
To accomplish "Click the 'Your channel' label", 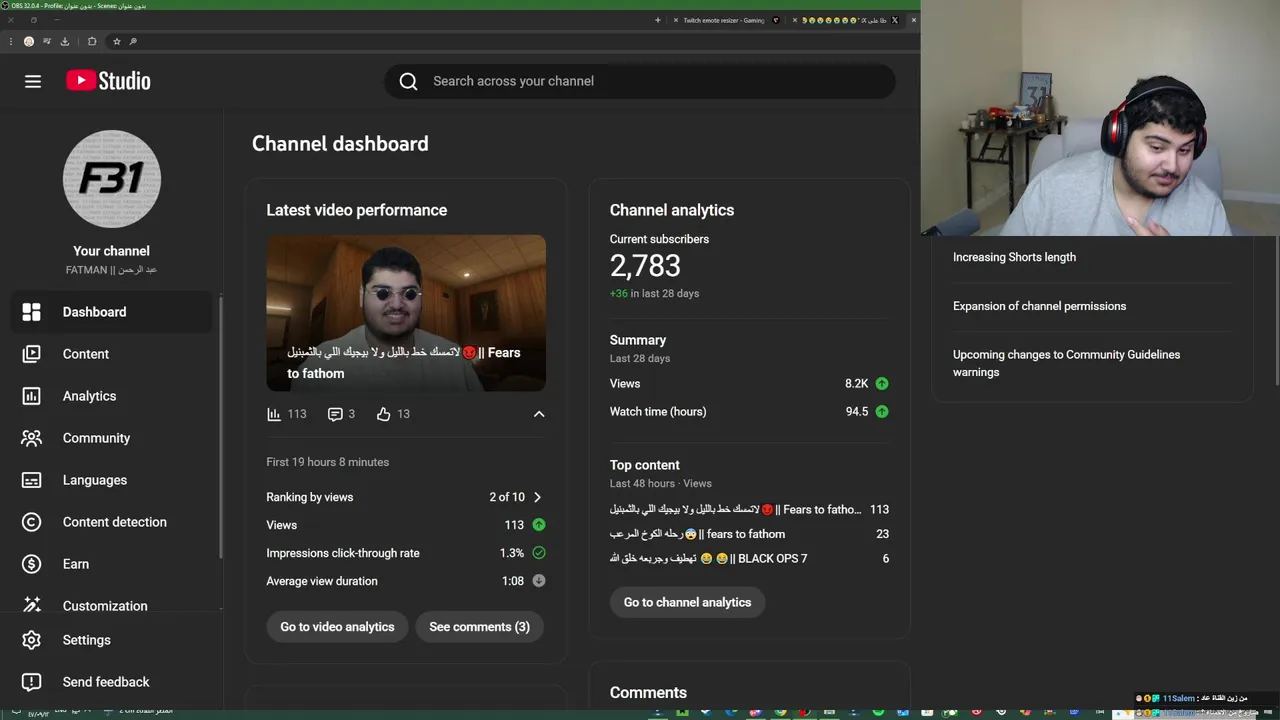I will point(111,251).
